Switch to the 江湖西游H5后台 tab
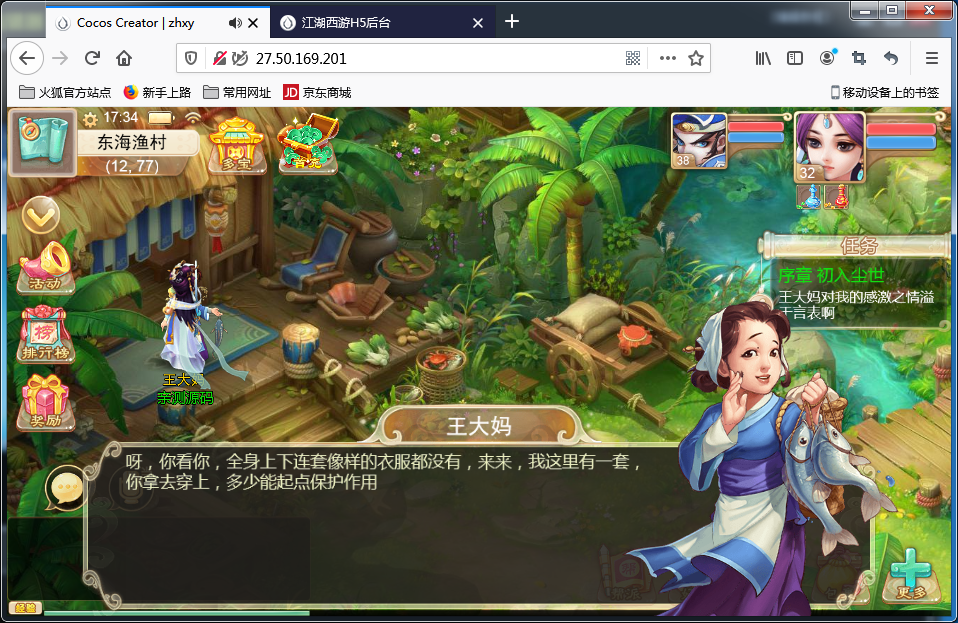The image size is (958, 623). click(346, 23)
